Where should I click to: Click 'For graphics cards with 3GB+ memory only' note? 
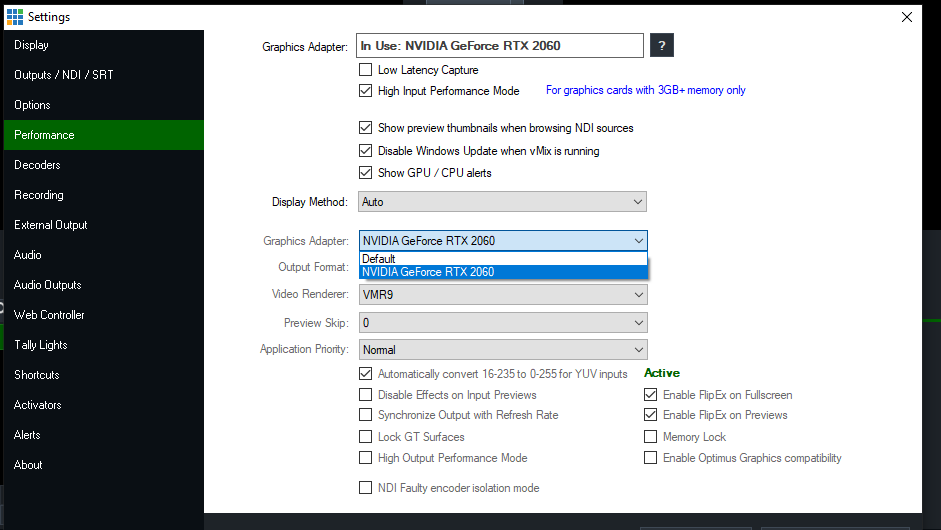click(x=646, y=90)
